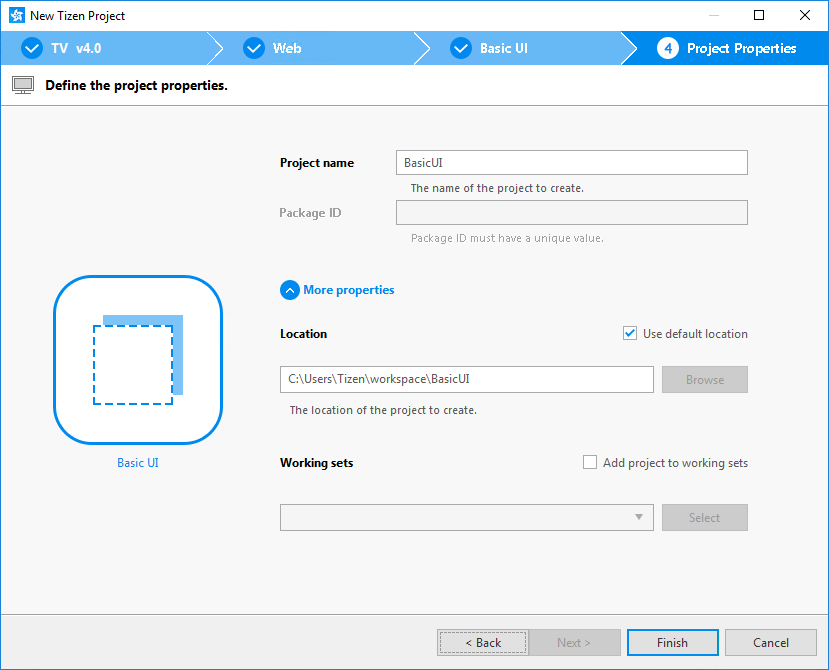Click the TV v4.0 step checkmark icon
Screen dimensions: 829x670
(32, 48)
